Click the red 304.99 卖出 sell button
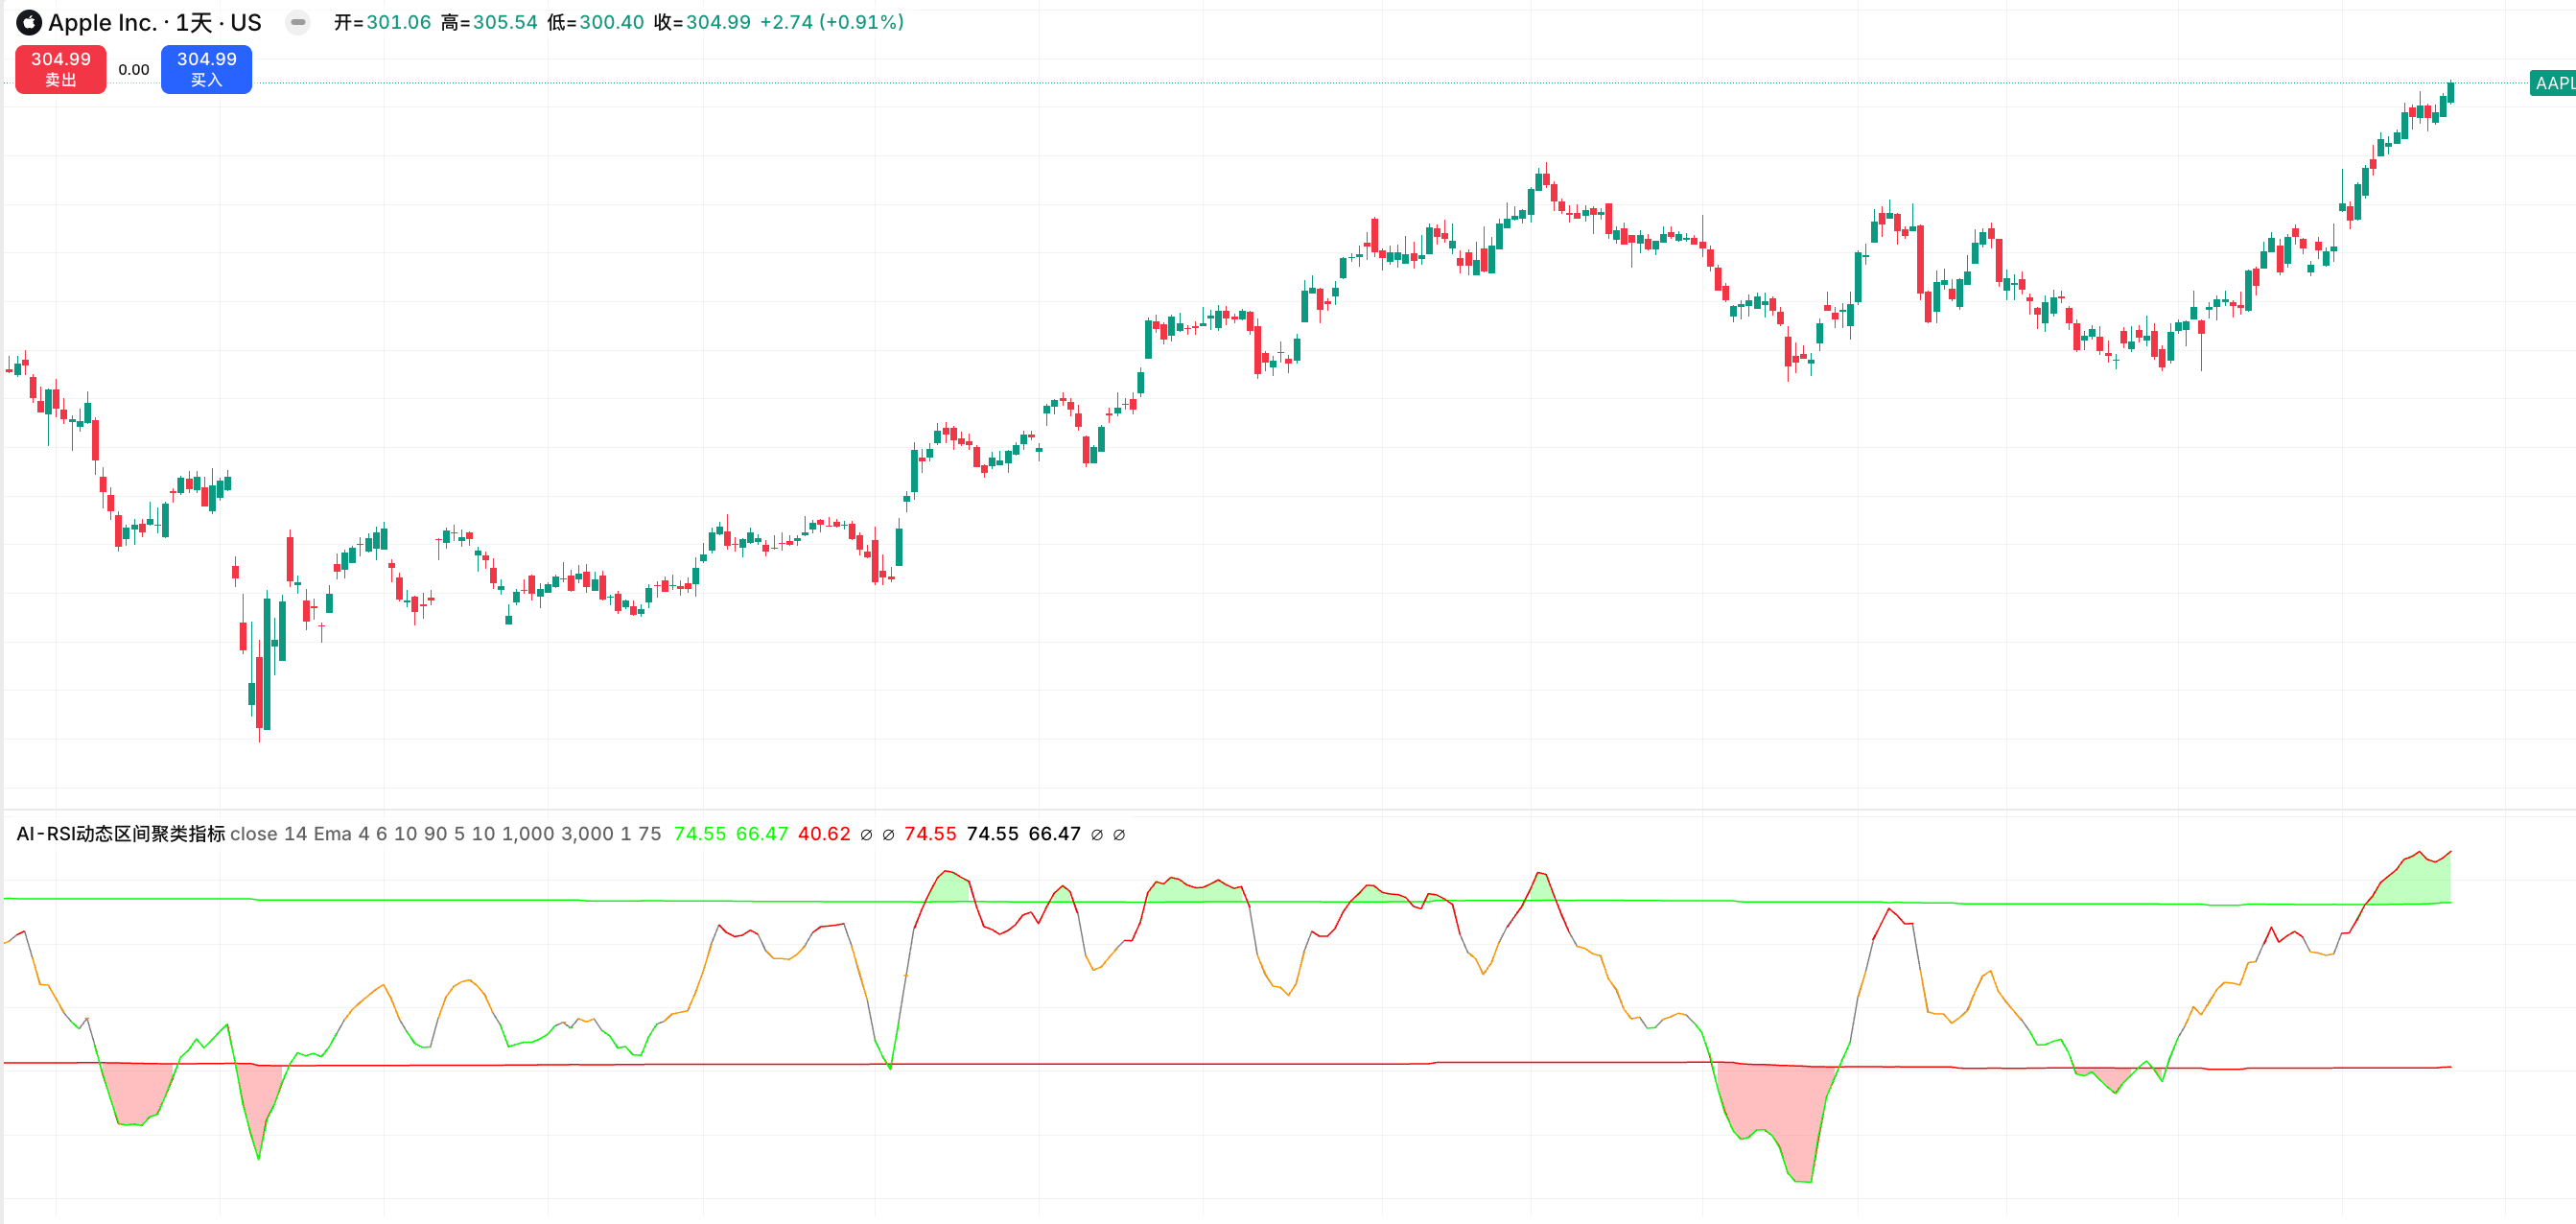The width and height of the screenshot is (2576, 1224). click(x=61, y=69)
